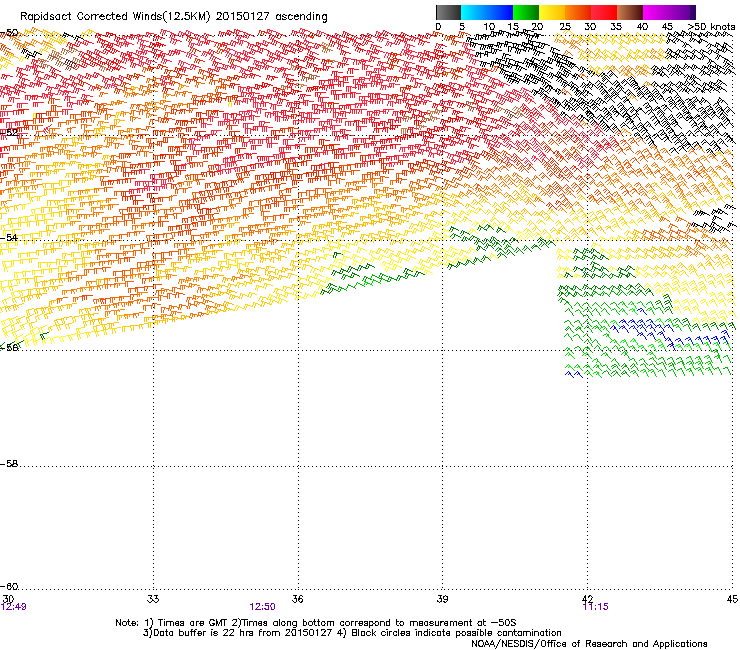The width and height of the screenshot is (740, 650).
Task: Click the '25' legend scale label
Action: point(565,27)
